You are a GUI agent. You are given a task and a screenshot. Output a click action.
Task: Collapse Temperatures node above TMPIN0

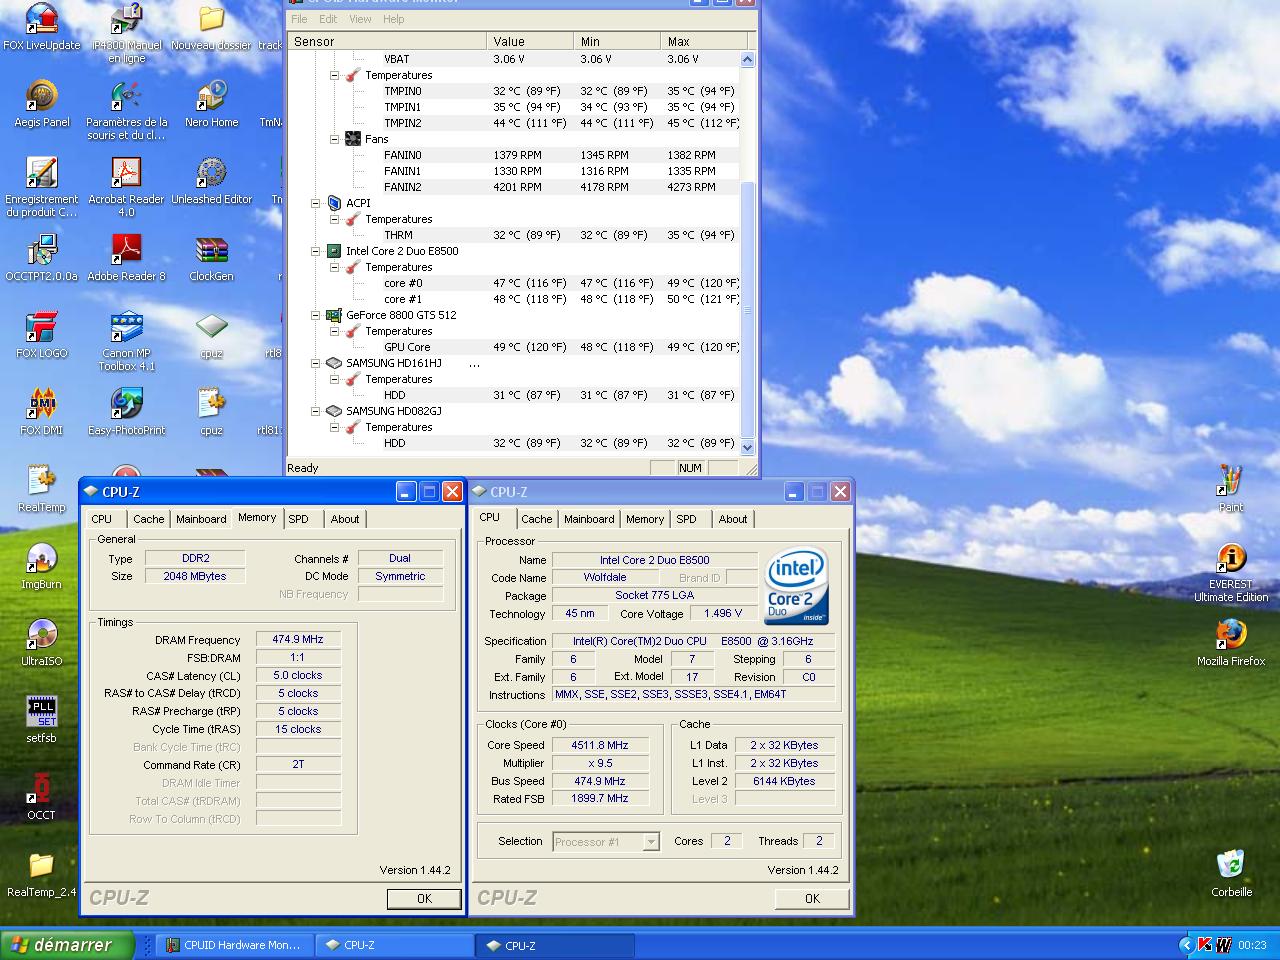click(335, 75)
